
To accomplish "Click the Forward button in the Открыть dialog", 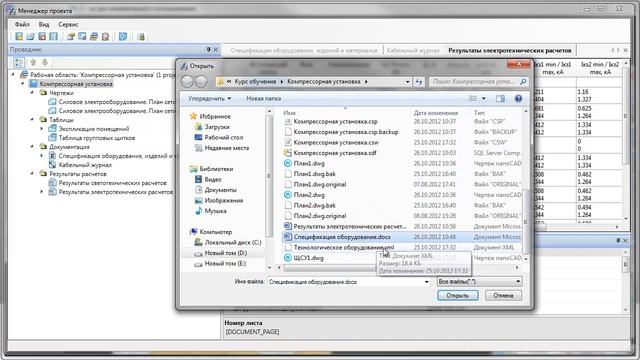I will coord(201,82).
